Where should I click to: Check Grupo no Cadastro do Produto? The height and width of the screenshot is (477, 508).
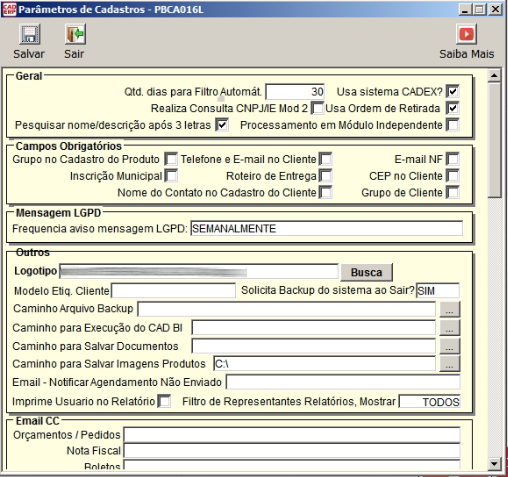[171, 159]
